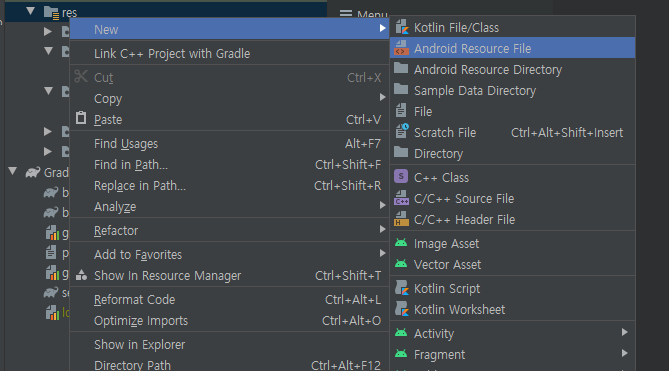The image size is (669, 371).
Task: Select Android Resource File label
Action: pos(472,49)
